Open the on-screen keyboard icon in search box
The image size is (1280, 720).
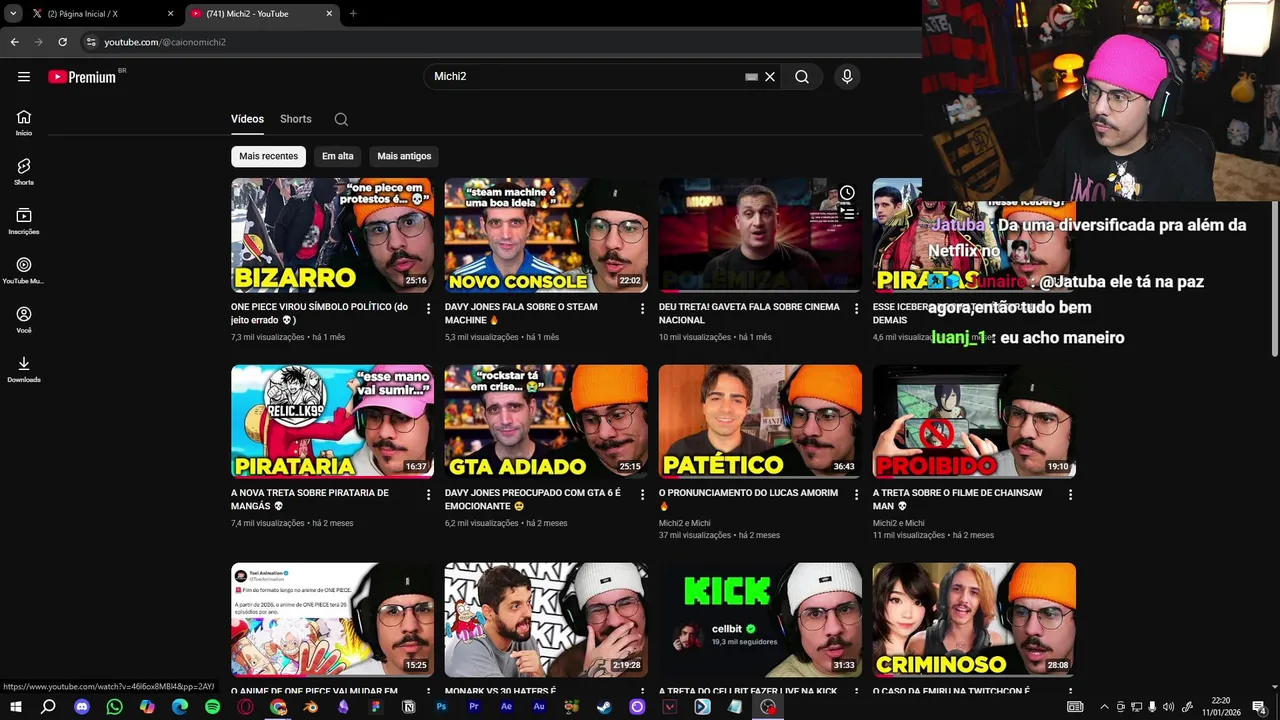click(751, 77)
